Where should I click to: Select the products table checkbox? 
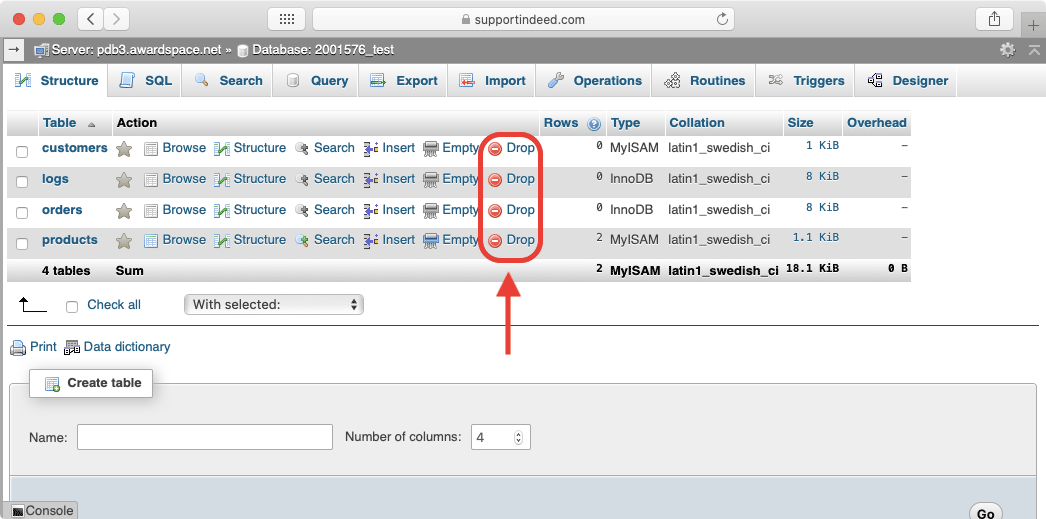pyautogui.click(x=22, y=243)
